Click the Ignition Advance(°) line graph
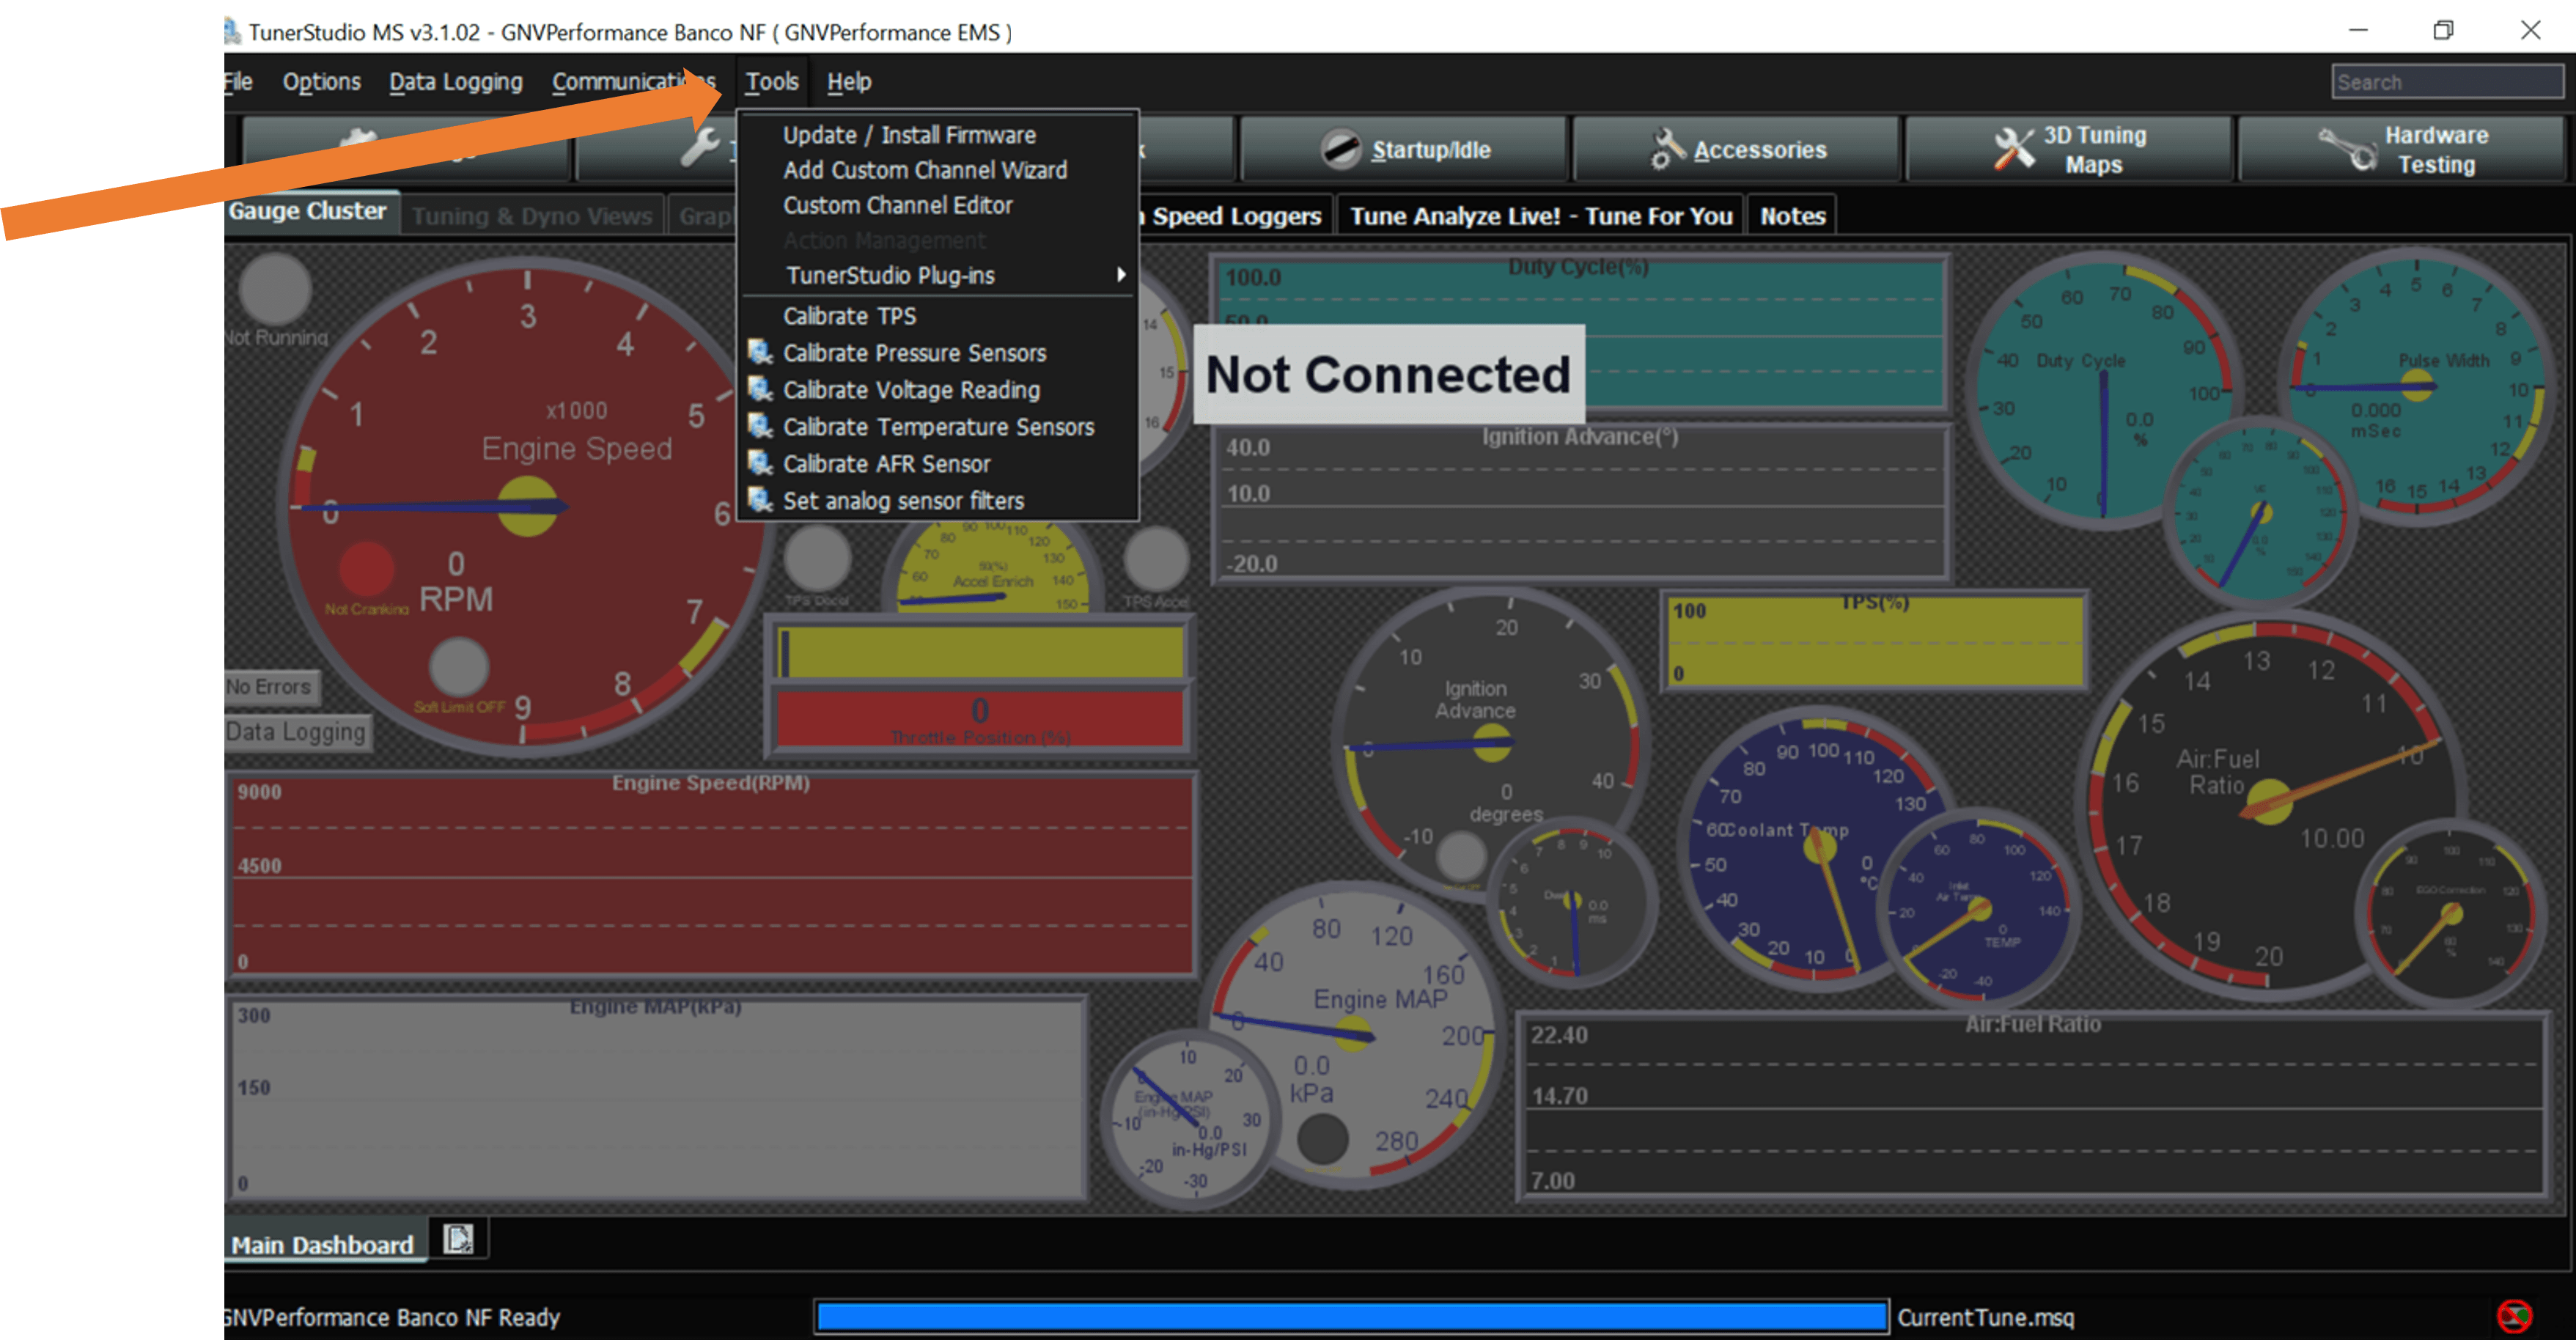 click(1580, 504)
